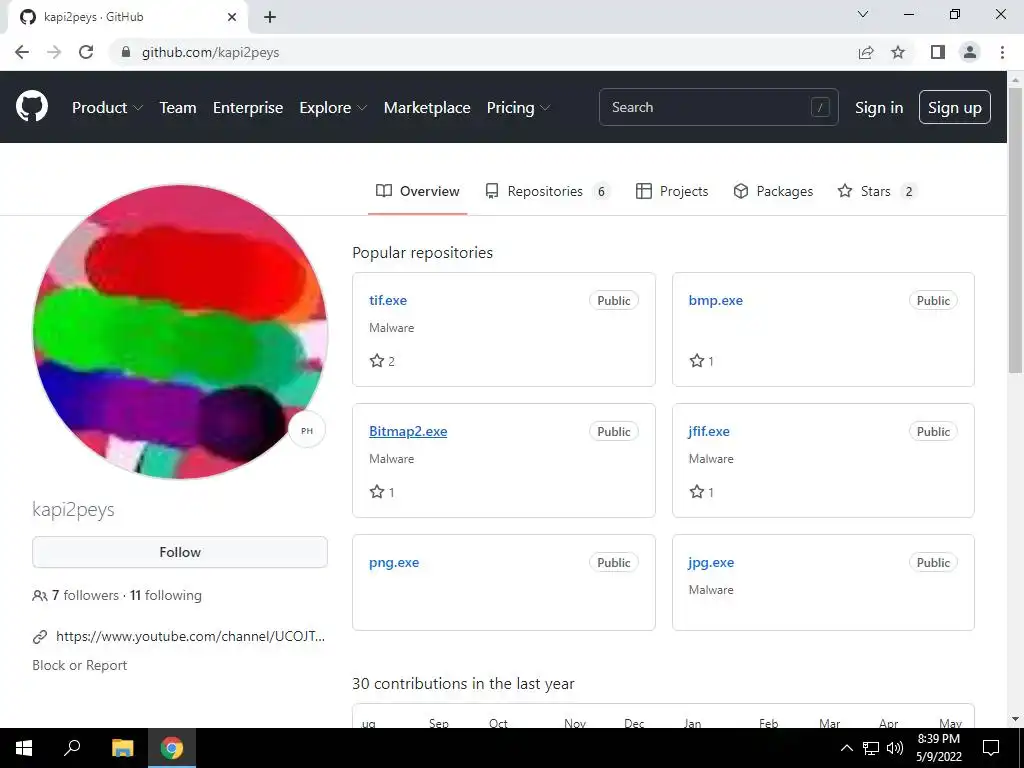Open Chrome three-dot menu
This screenshot has height=768, width=1024.
[1002, 52]
